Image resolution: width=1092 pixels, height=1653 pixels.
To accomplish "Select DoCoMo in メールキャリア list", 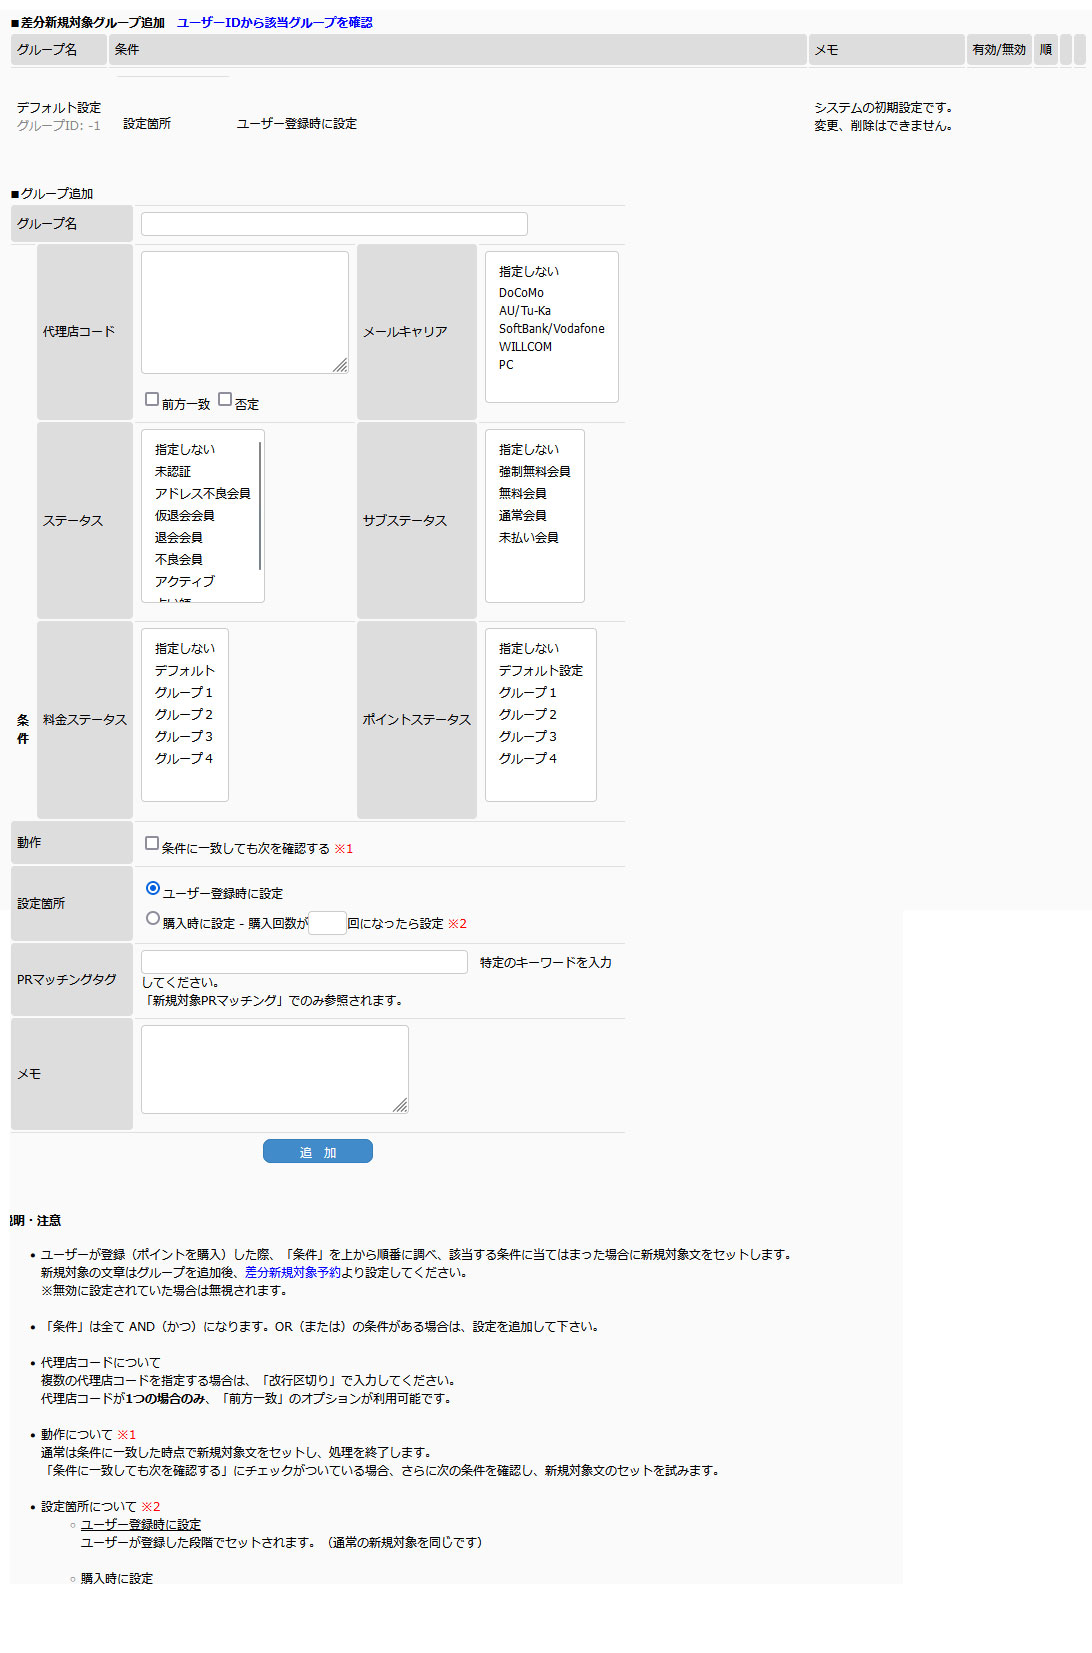I will pyautogui.click(x=521, y=293).
